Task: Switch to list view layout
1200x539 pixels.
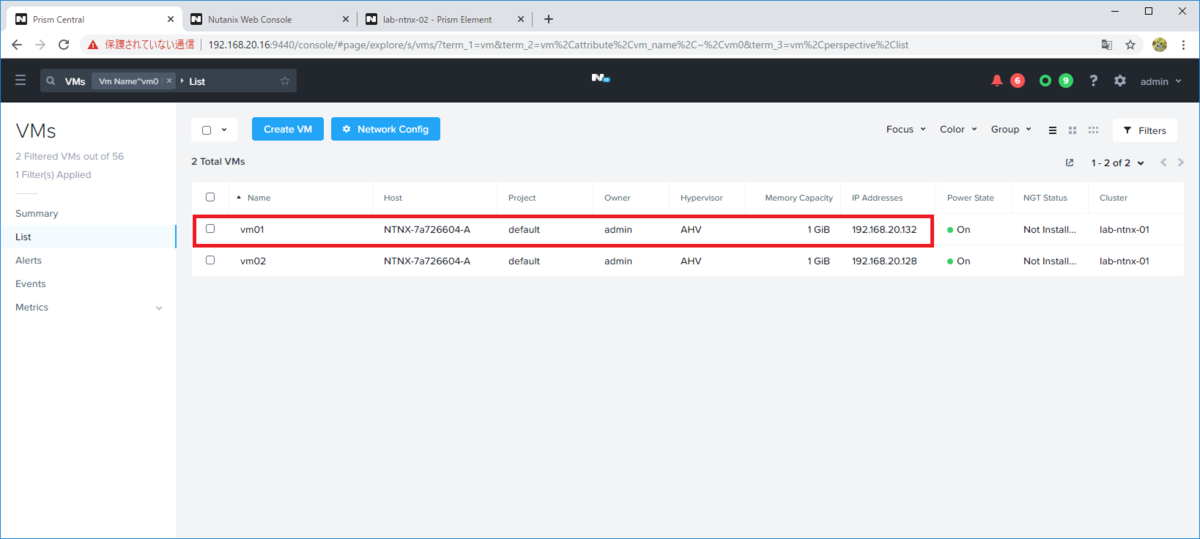Action: click(1052, 130)
